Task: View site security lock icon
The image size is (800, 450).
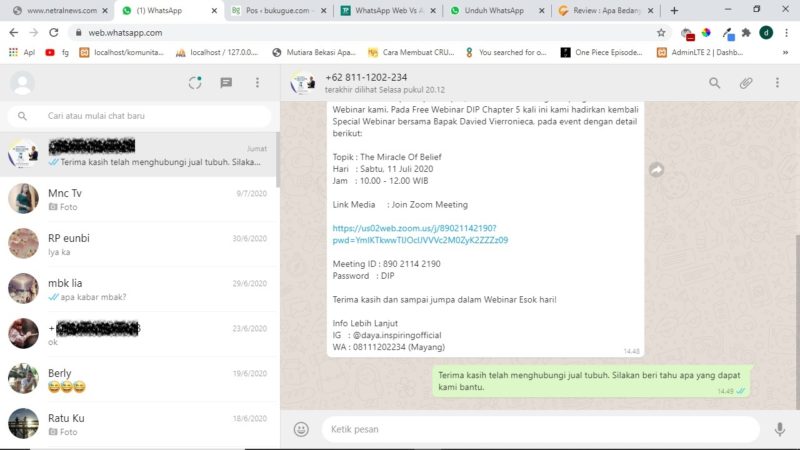Action: point(78,33)
